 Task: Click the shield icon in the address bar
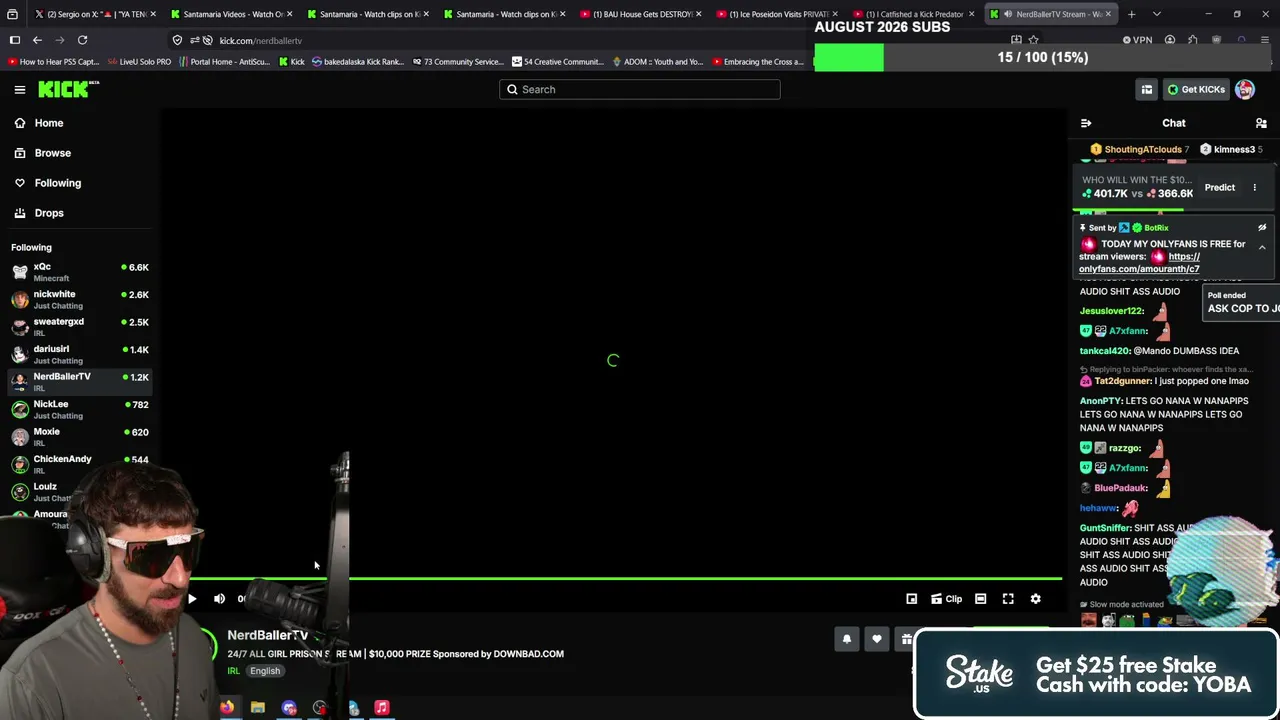coord(177,40)
